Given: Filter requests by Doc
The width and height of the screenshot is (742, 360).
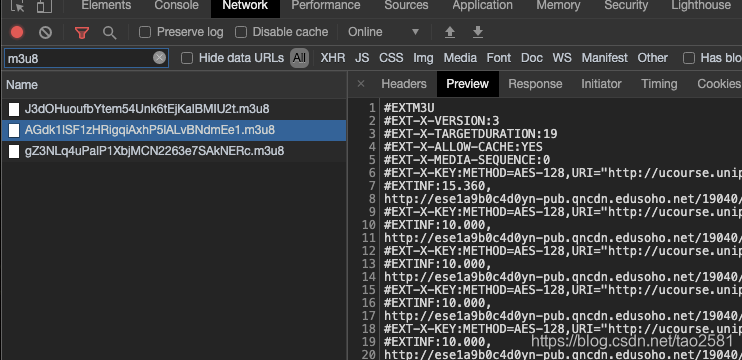Looking at the screenshot, I should (531, 58).
